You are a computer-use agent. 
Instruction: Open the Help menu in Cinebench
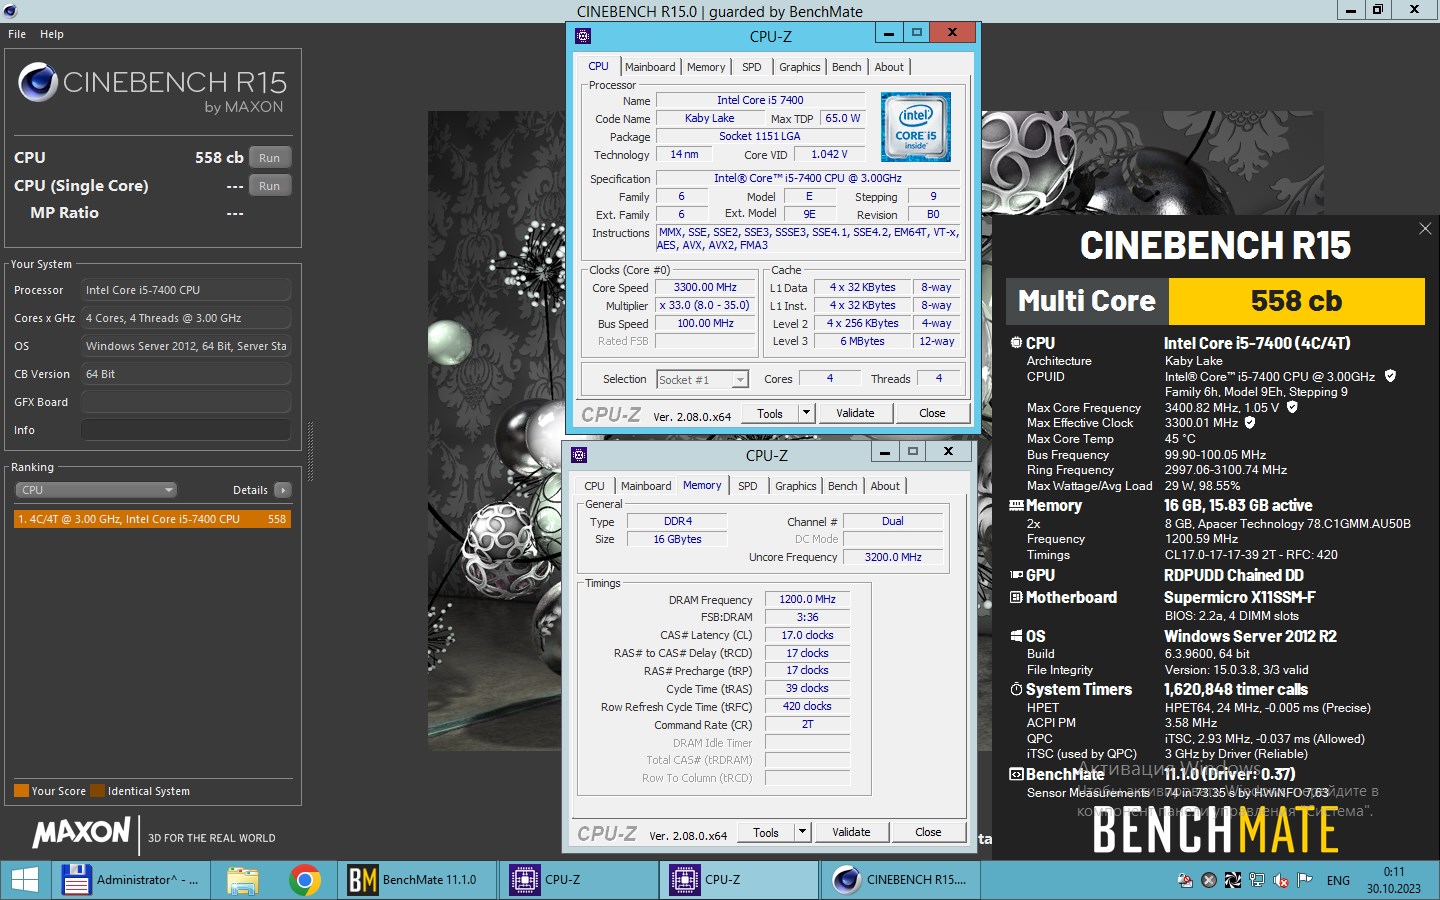tap(52, 34)
